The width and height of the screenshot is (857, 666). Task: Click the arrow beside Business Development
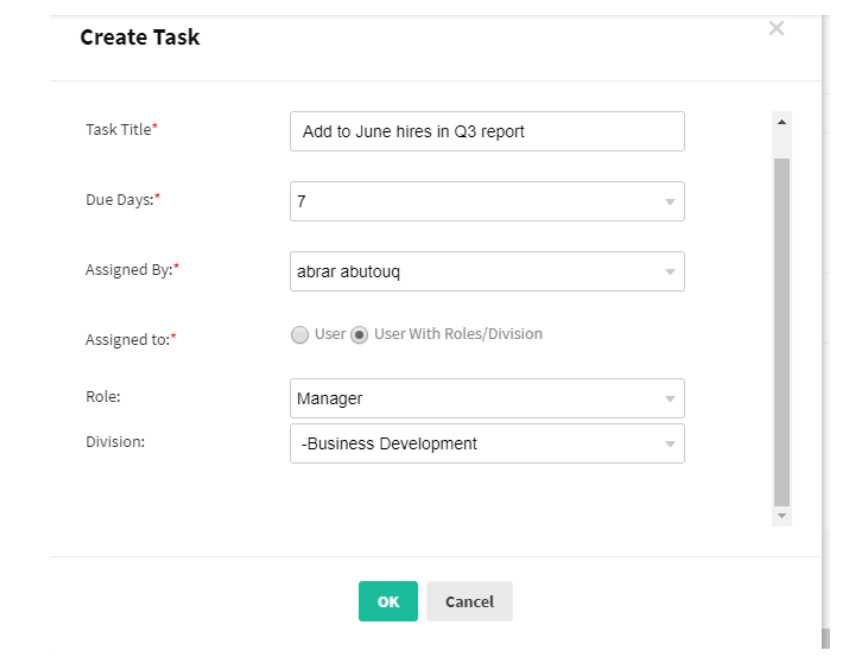(x=670, y=444)
